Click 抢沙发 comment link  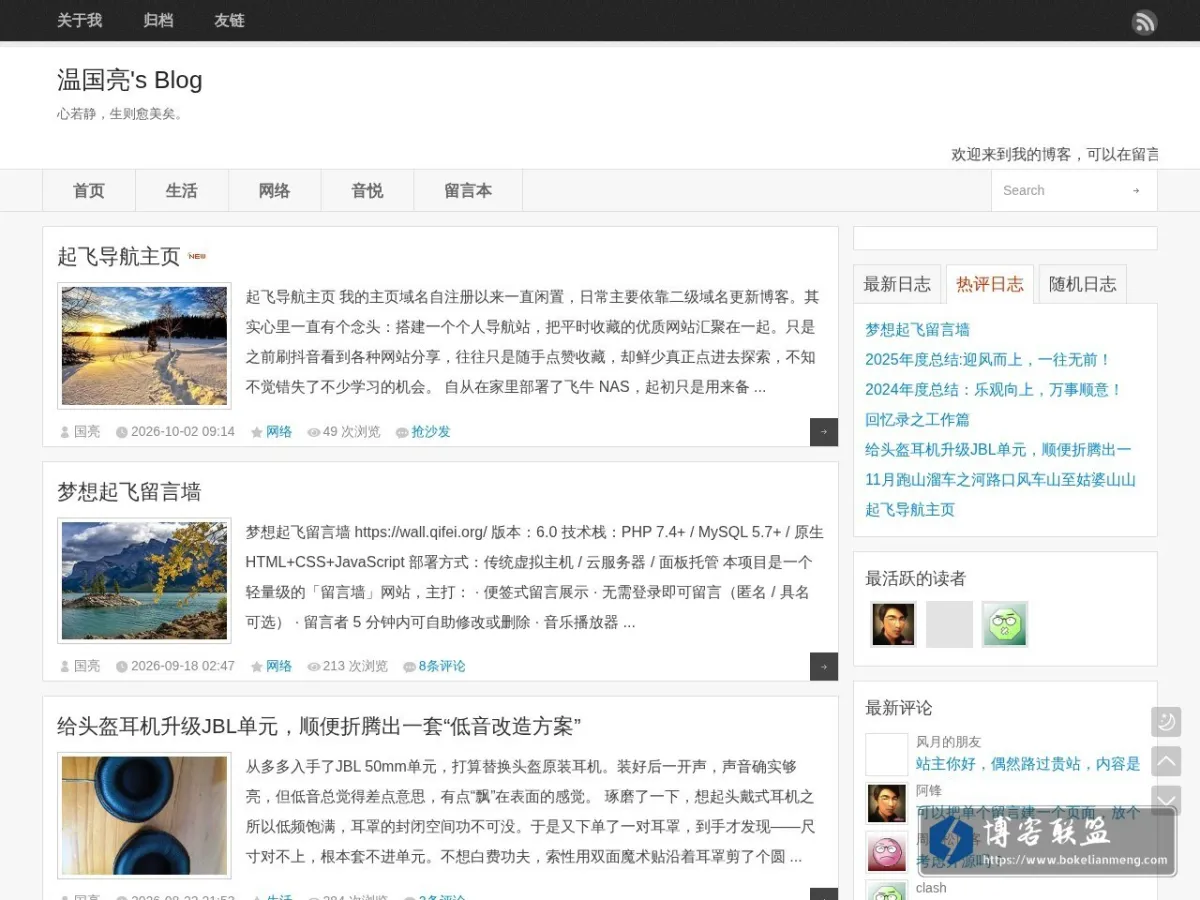(431, 432)
